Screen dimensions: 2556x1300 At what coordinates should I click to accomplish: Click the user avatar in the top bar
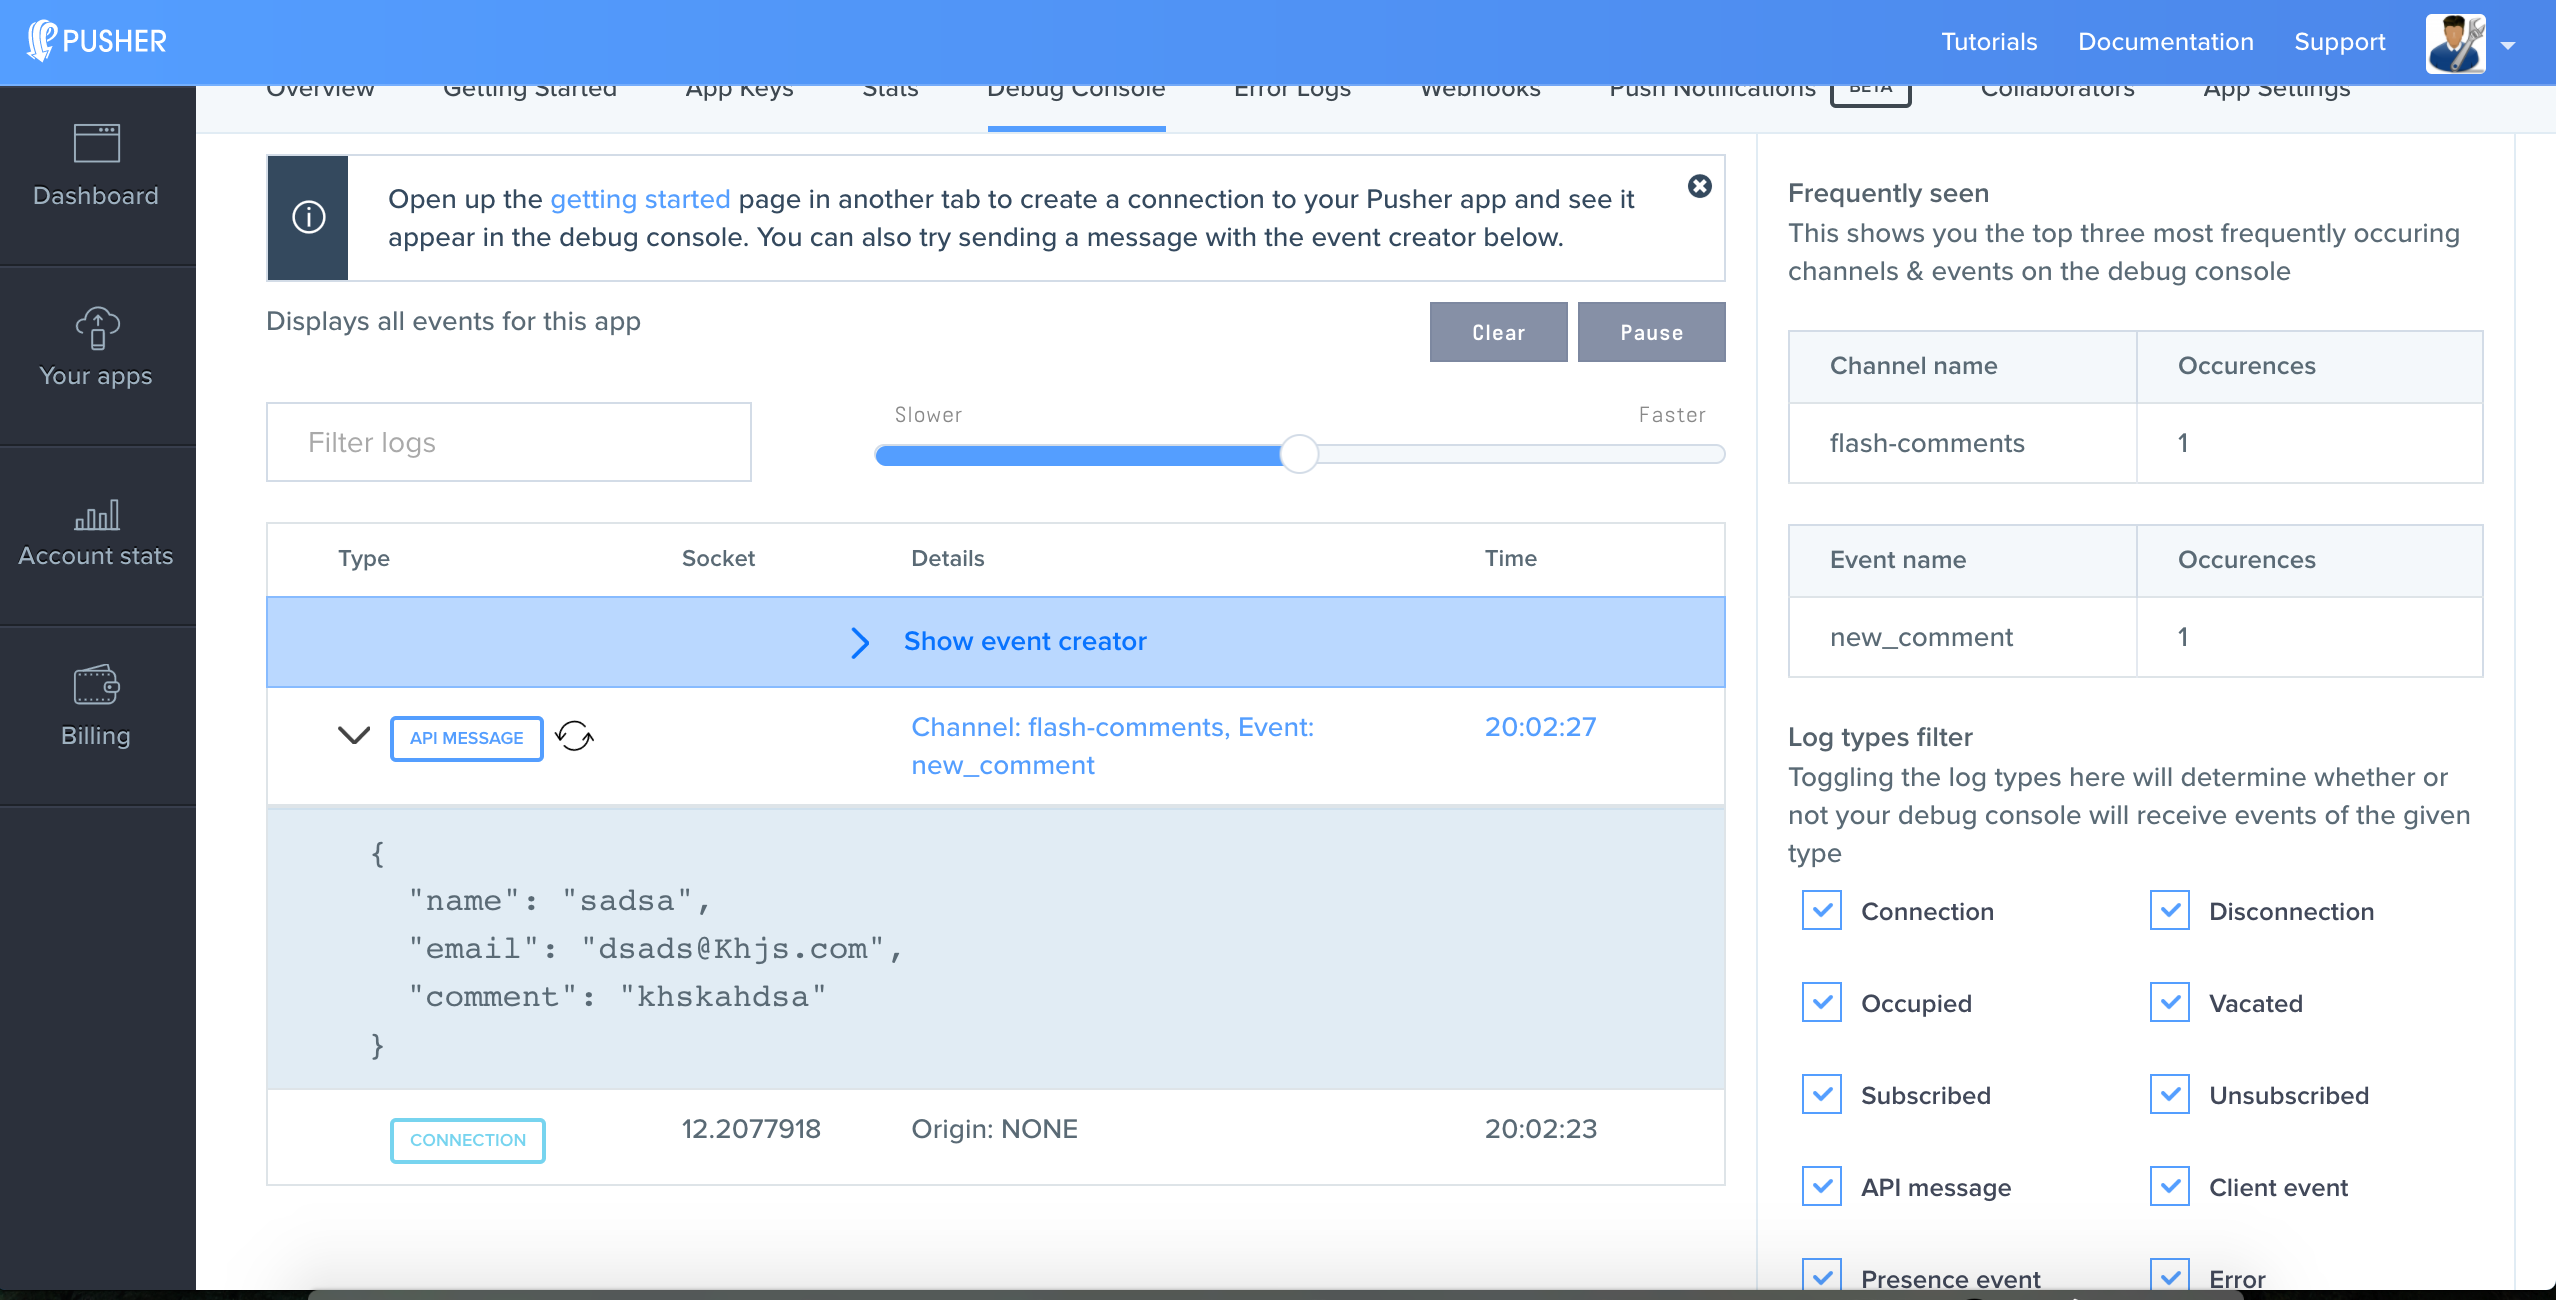[2457, 43]
